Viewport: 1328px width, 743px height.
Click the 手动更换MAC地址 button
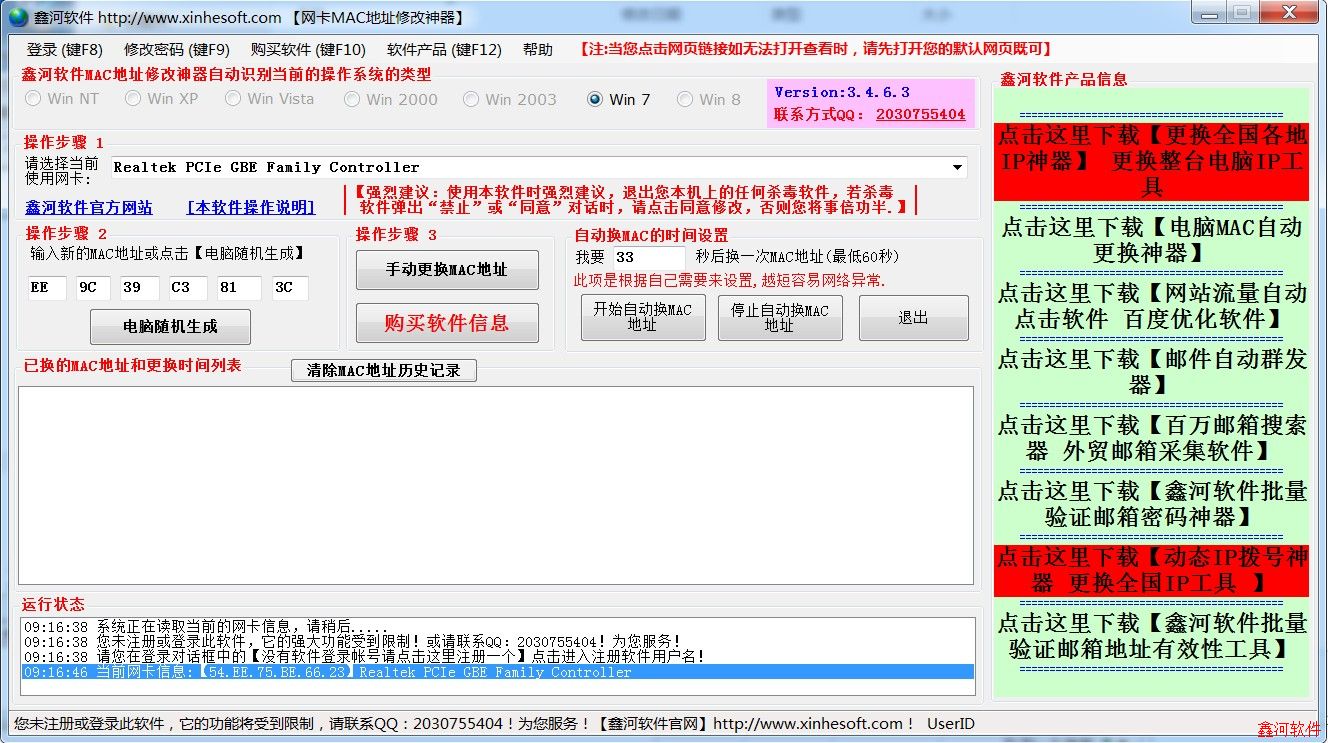[447, 269]
